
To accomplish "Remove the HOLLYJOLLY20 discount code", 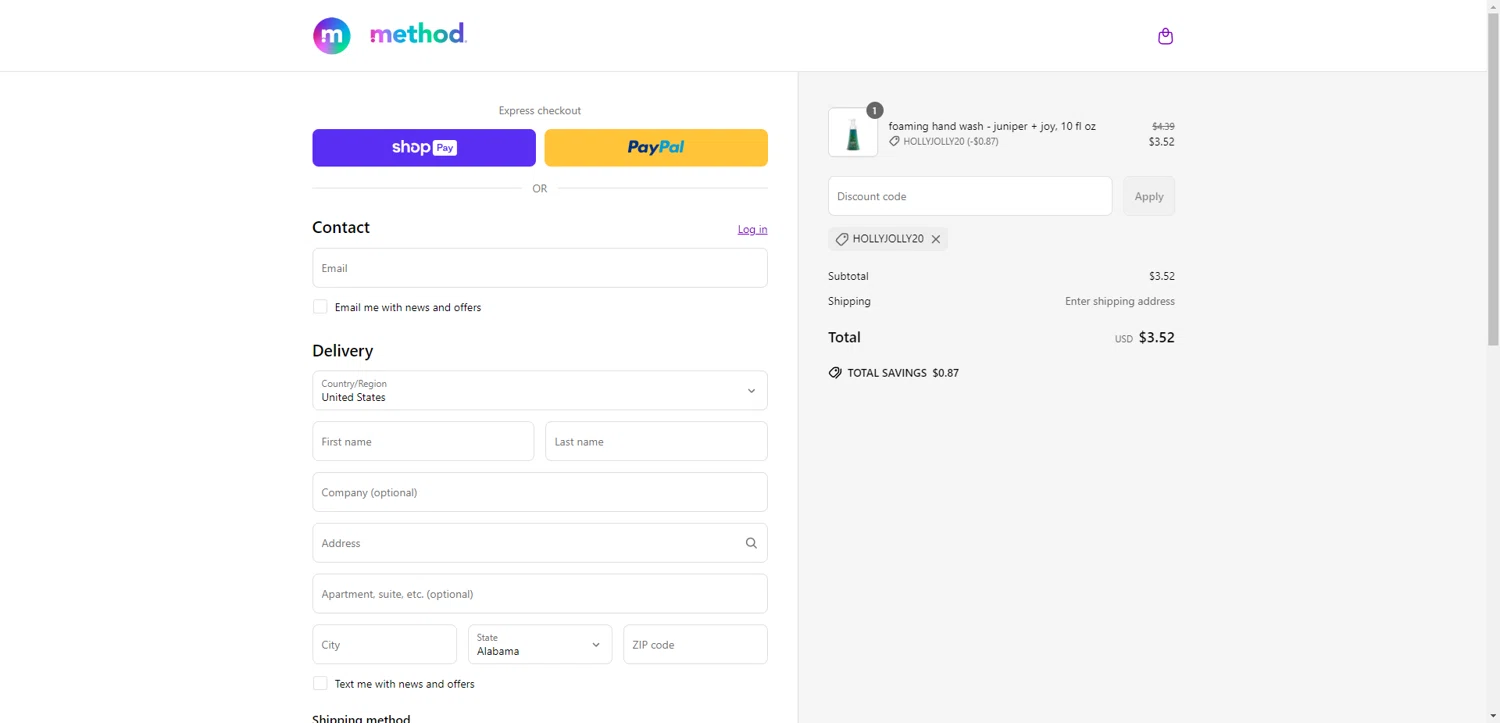I will pos(936,239).
